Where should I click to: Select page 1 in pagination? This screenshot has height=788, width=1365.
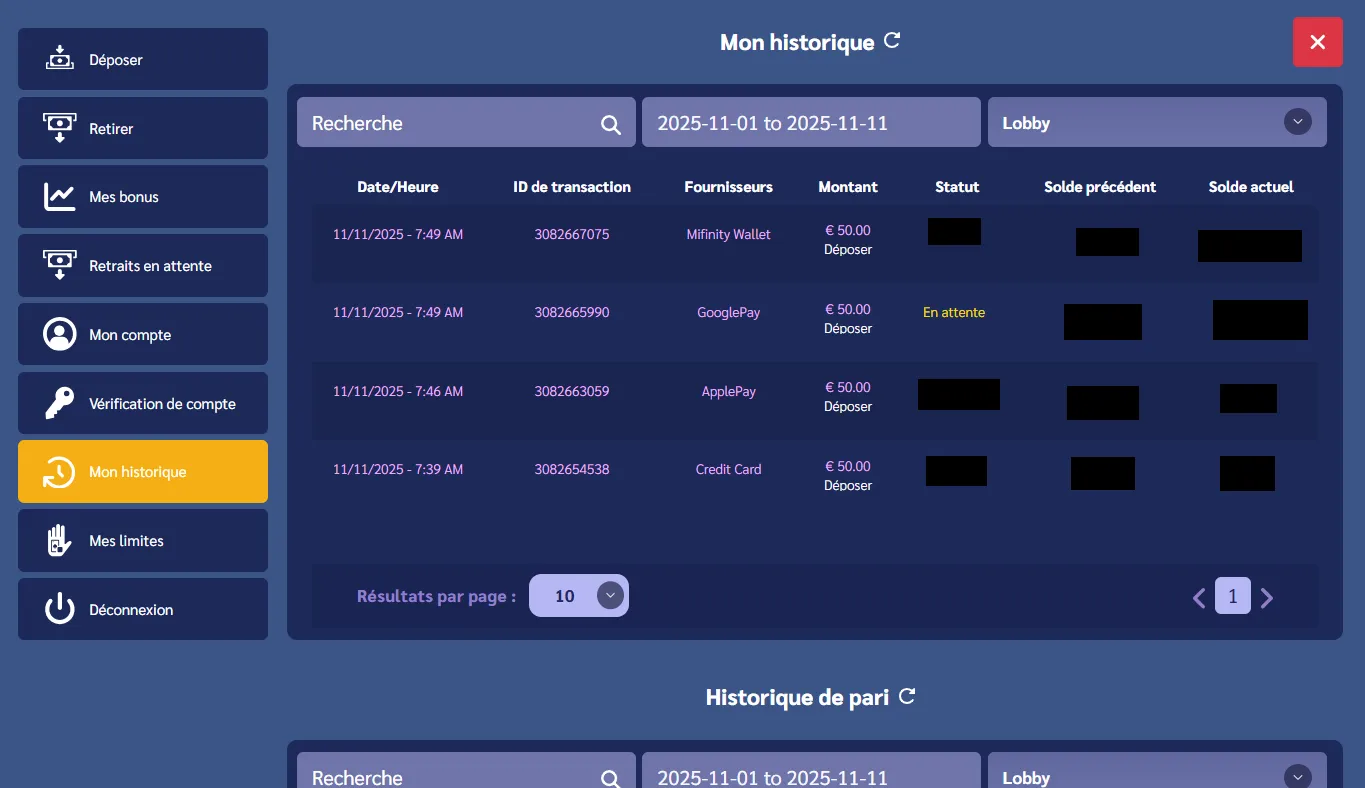[x=1233, y=596]
